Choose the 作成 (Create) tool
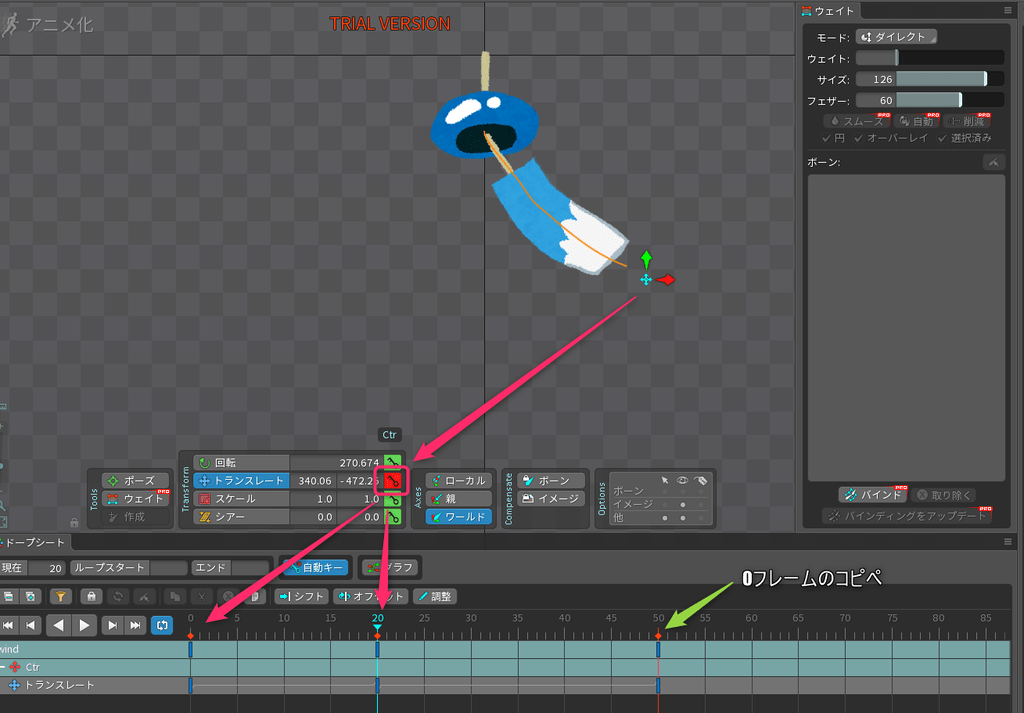1024x713 pixels. coord(135,516)
